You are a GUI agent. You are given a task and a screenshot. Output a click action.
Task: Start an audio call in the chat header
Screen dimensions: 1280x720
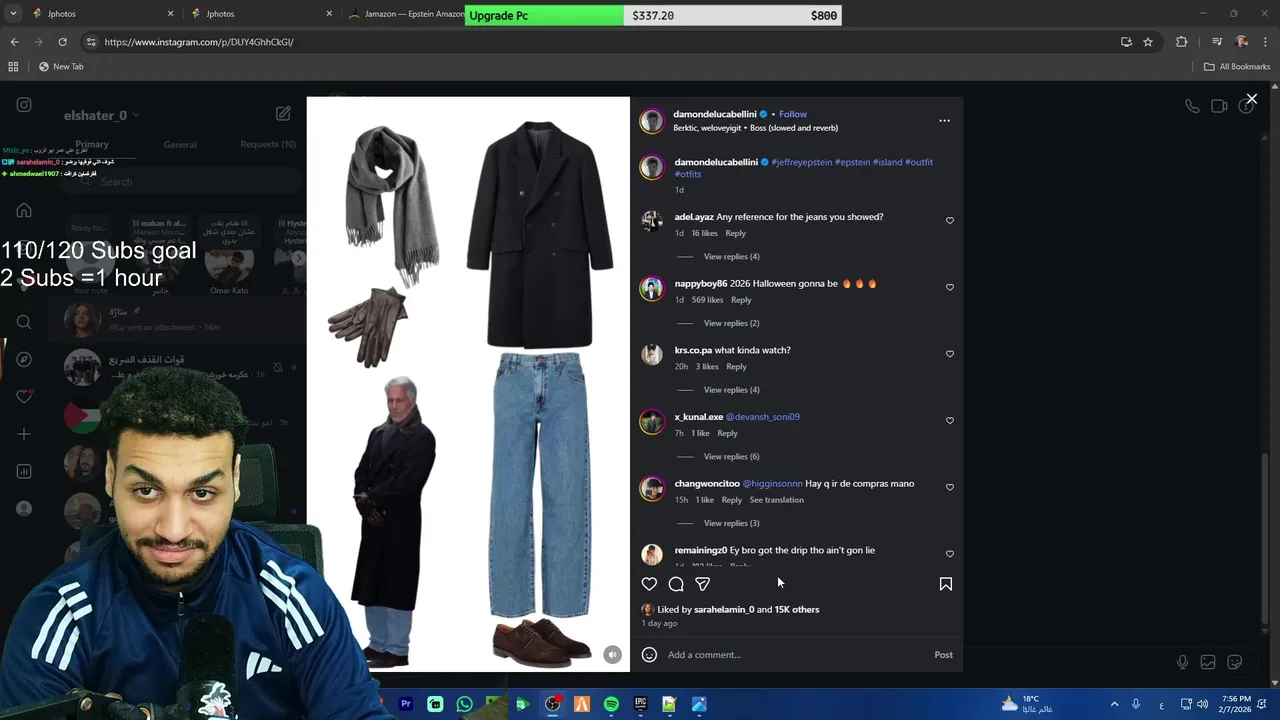click(1192, 106)
